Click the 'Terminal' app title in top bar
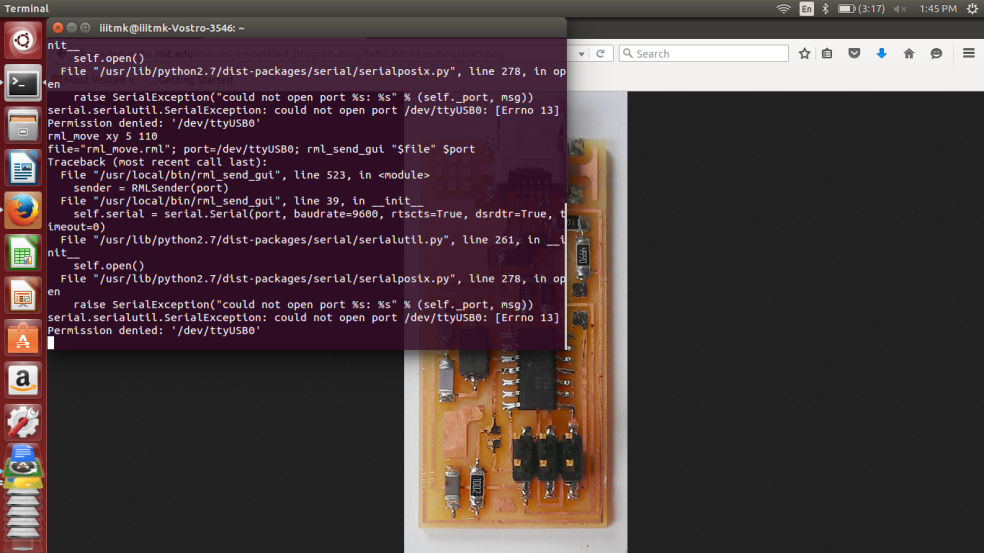 click(26, 9)
